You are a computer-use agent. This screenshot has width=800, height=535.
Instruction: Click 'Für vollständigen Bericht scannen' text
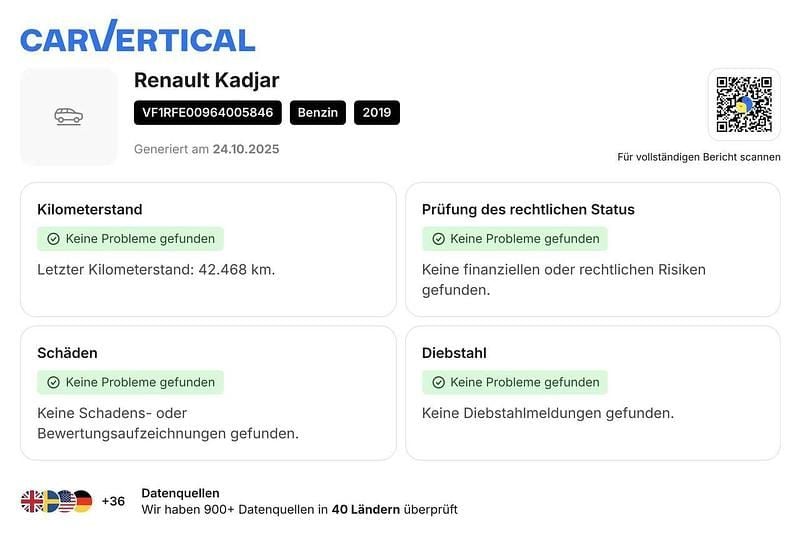point(699,157)
